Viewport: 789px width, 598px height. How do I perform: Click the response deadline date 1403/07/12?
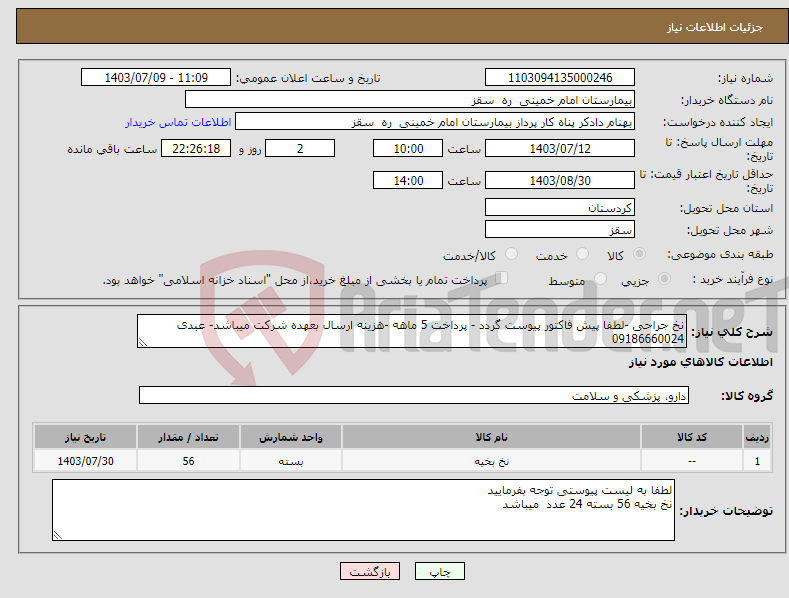point(560,148)
